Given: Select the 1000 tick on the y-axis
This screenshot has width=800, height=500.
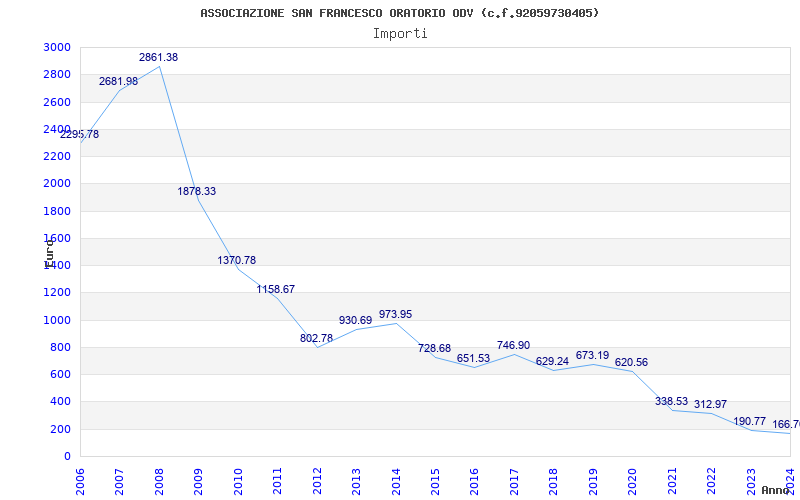Looking at the screenshot, I should coord(57,321).
